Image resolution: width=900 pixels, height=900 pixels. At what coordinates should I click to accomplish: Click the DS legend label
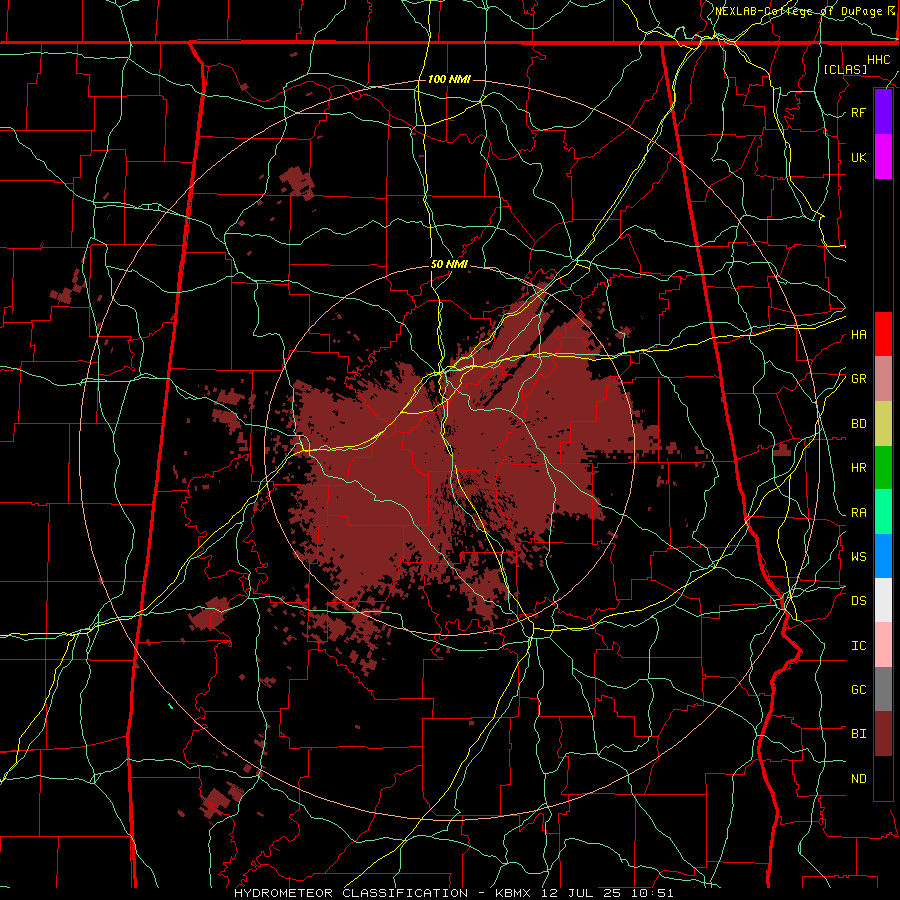(x=858, y=601)
